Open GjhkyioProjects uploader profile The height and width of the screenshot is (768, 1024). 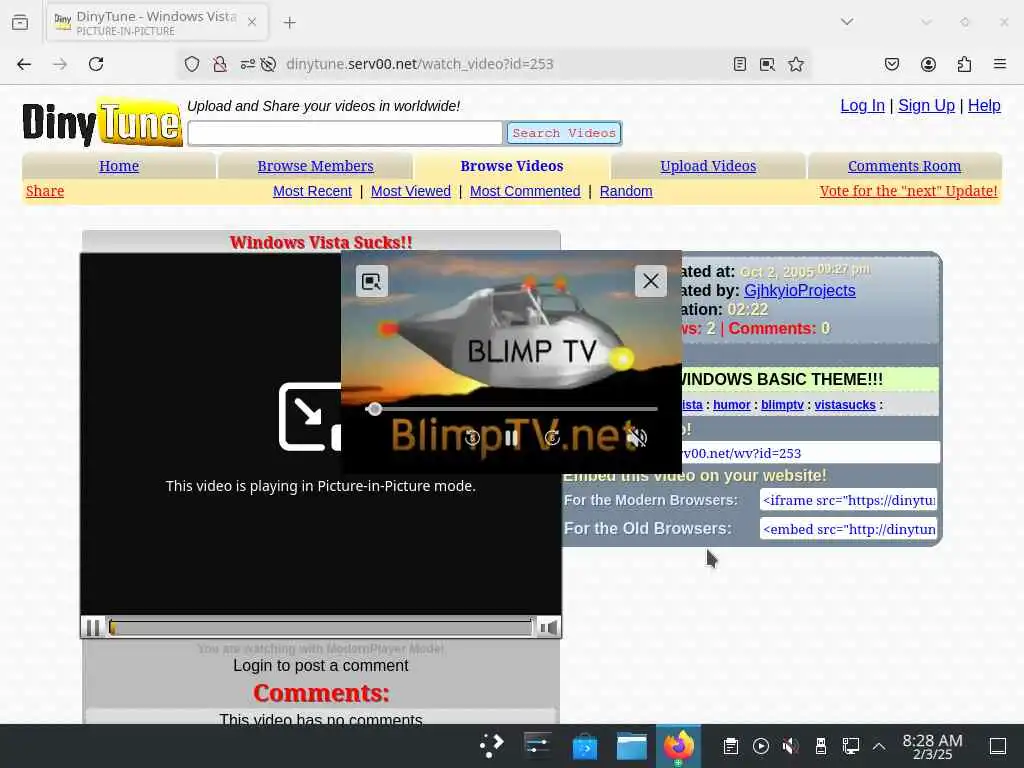tap(799, 291)
